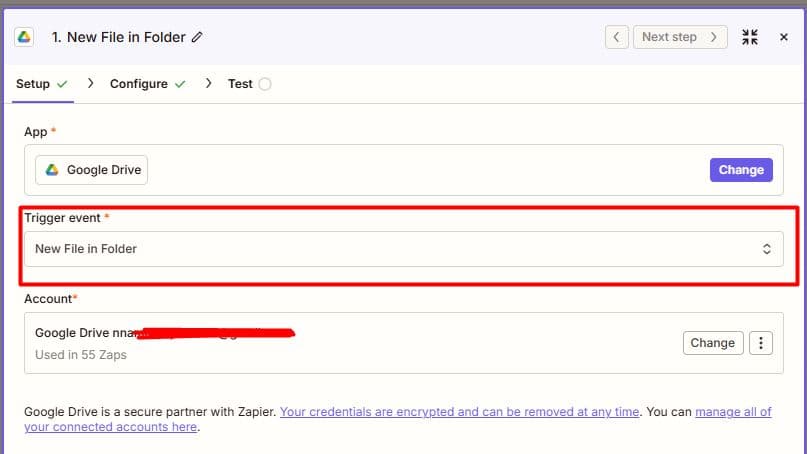Click the step title "1. New File in Folder"
807x454 pixels.
pos(118,37)
